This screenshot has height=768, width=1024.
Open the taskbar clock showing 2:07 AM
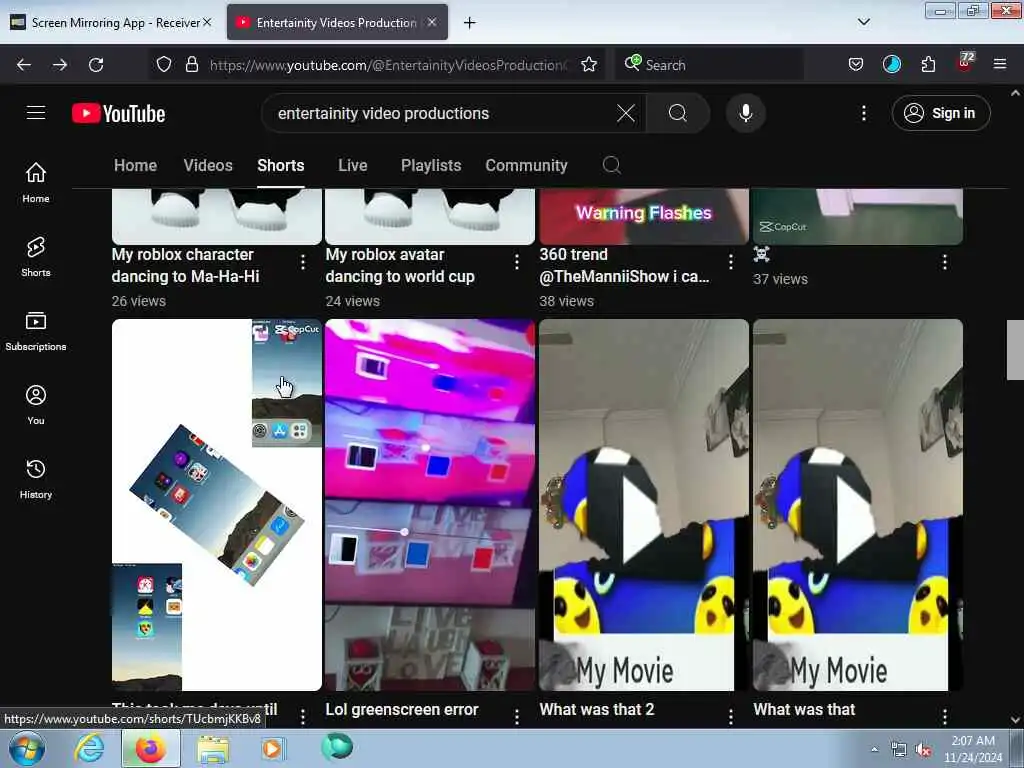click(x=972, y=749)
